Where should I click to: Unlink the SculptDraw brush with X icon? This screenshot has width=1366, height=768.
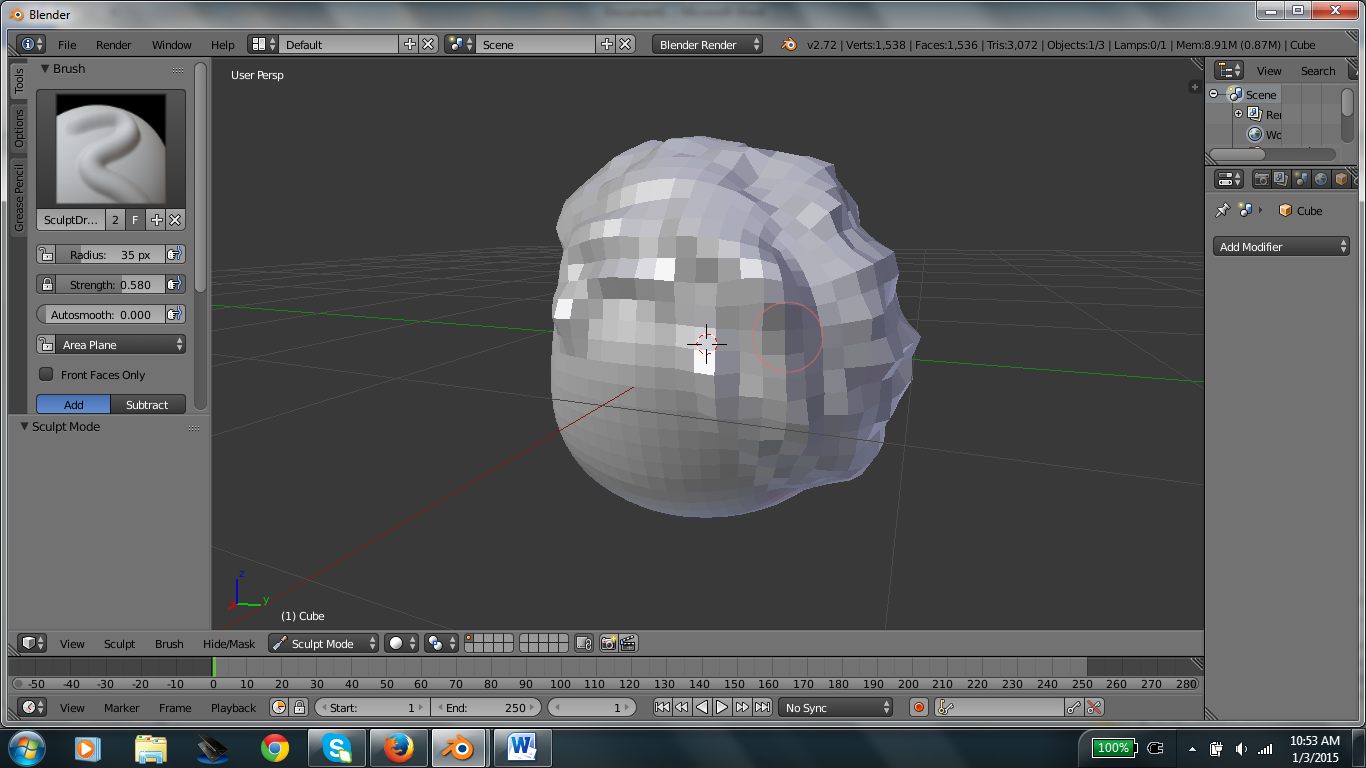click(175, 220)
